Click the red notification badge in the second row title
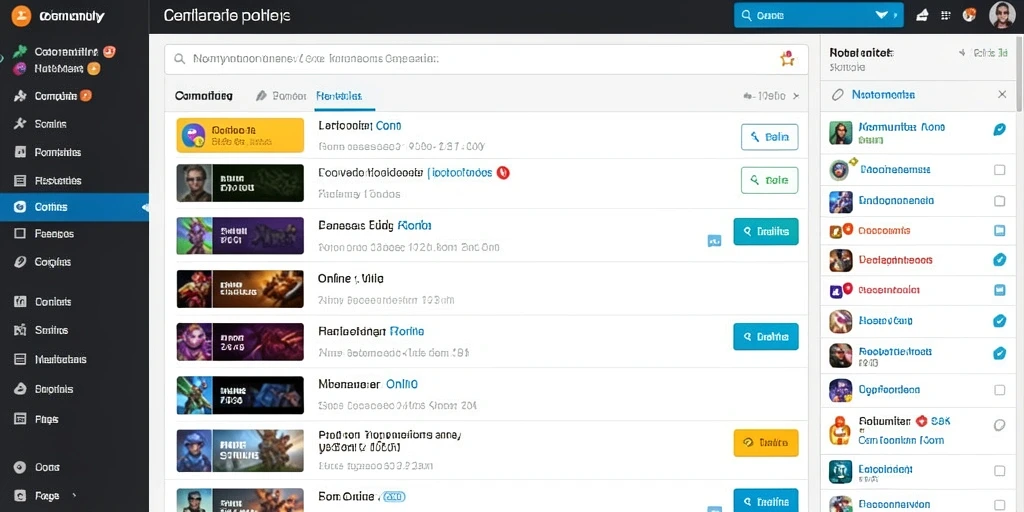 pos(502,173)
